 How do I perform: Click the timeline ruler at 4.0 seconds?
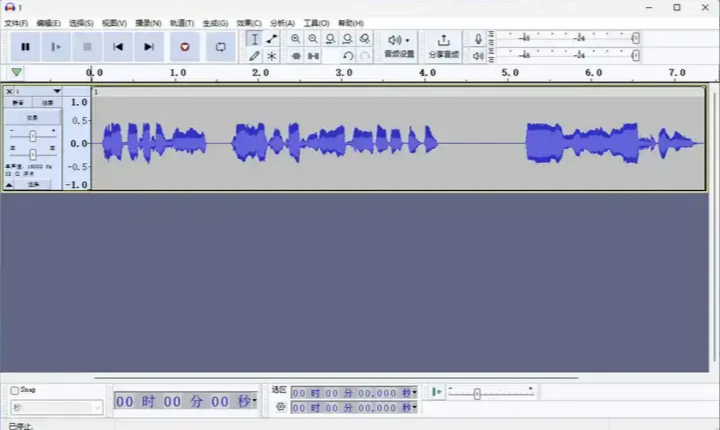tap(427, 73)
